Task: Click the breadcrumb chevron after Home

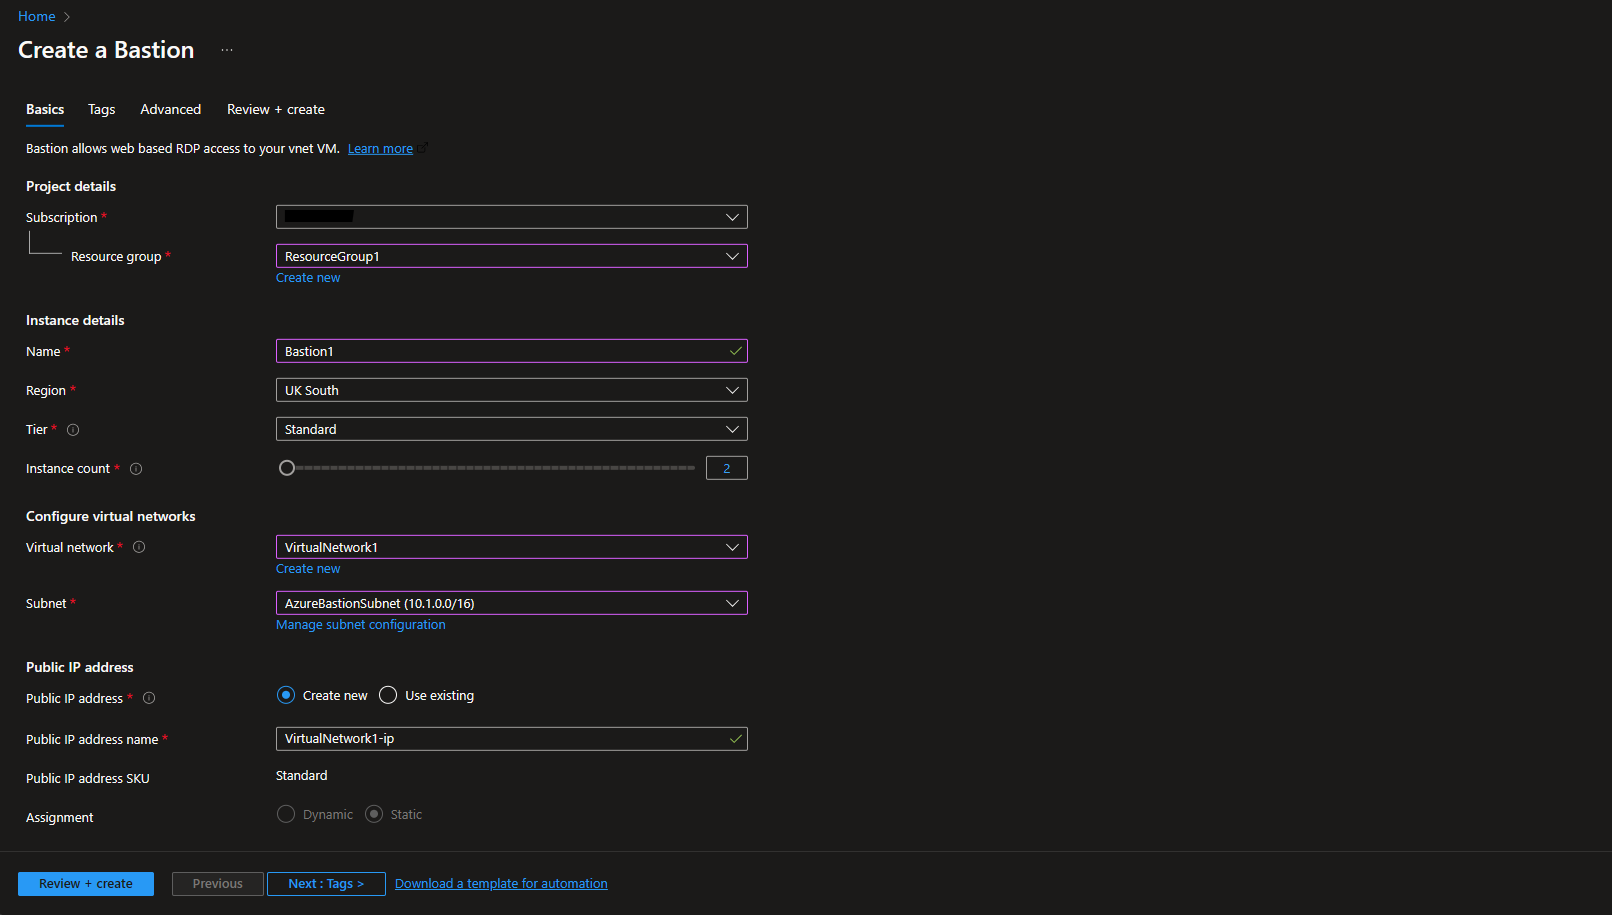Action: [67, 17]
